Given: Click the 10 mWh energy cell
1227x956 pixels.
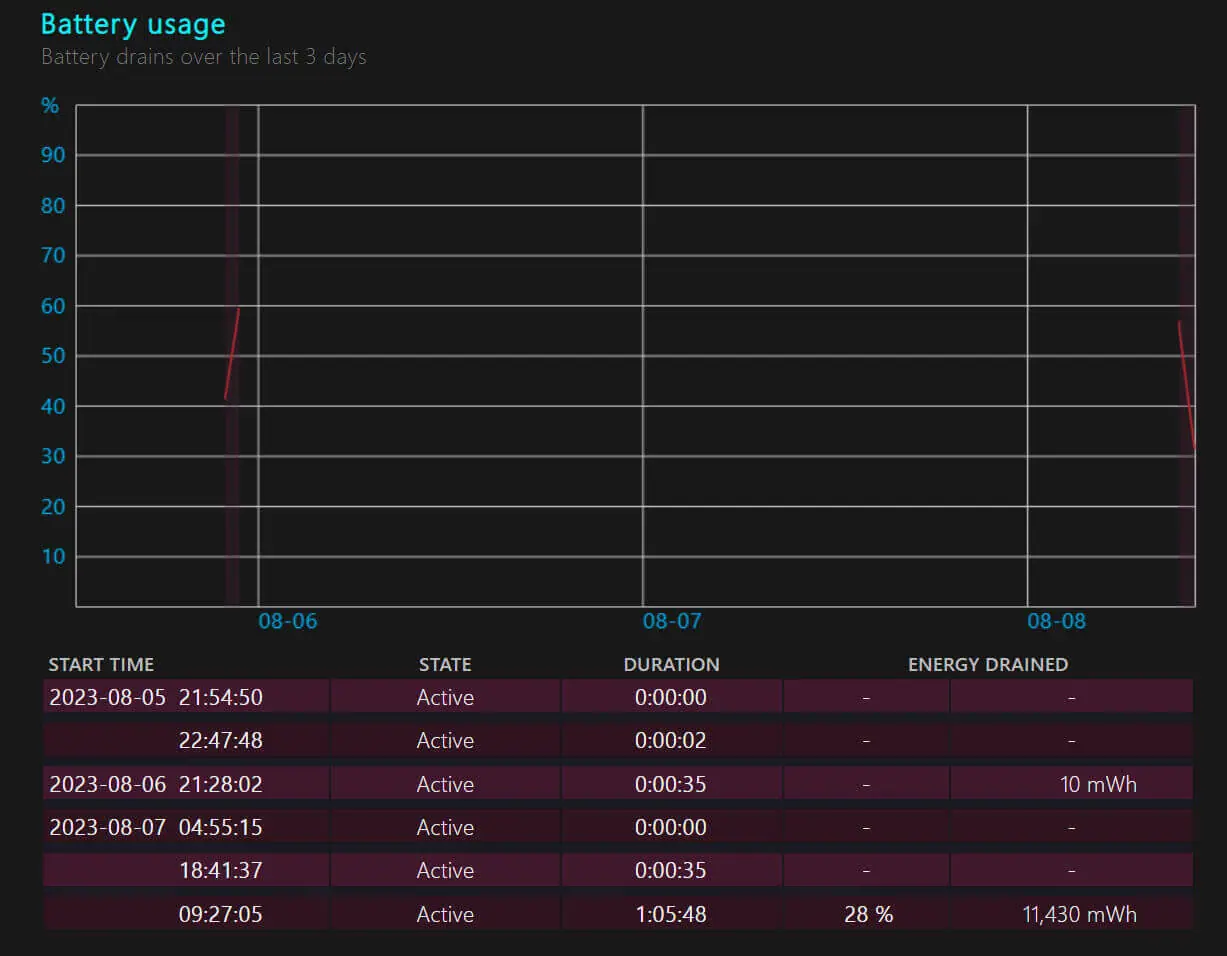Looking at the screenshot, I should click(x=1098, y=784).
